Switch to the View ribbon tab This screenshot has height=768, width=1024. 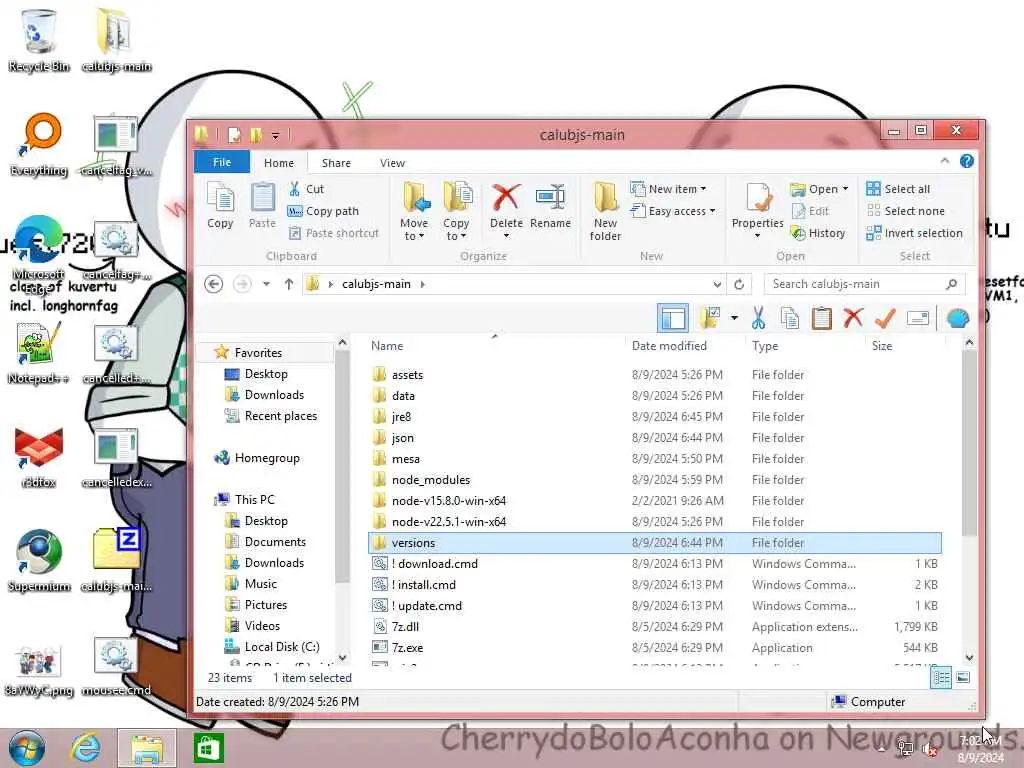point(392,163)
